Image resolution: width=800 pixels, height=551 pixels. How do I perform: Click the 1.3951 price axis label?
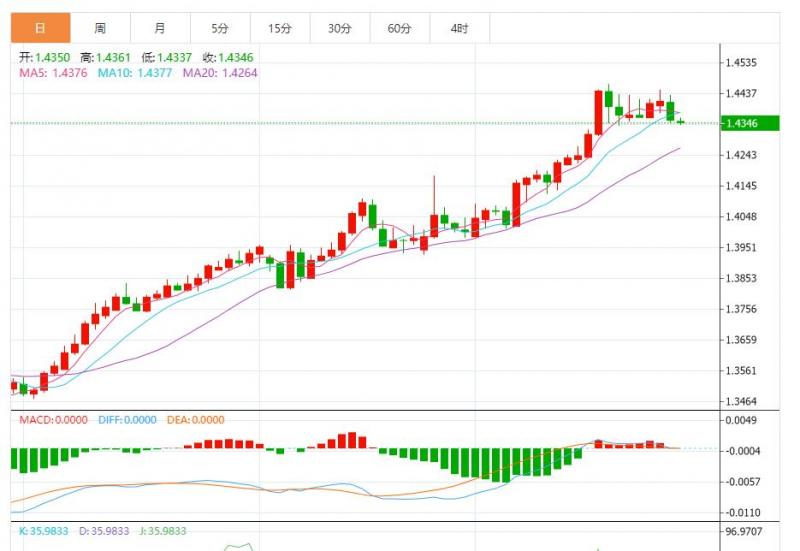coord(741,247)
